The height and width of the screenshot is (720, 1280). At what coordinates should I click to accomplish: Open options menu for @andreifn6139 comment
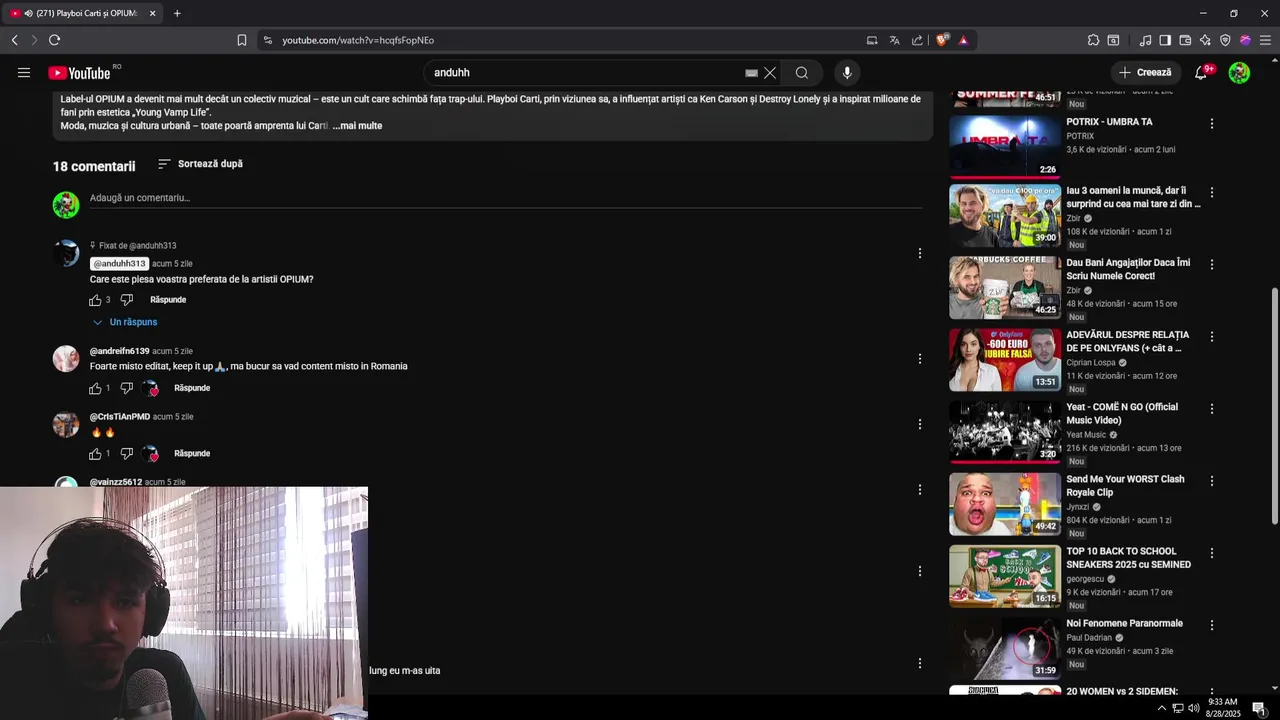coord(920,359)
